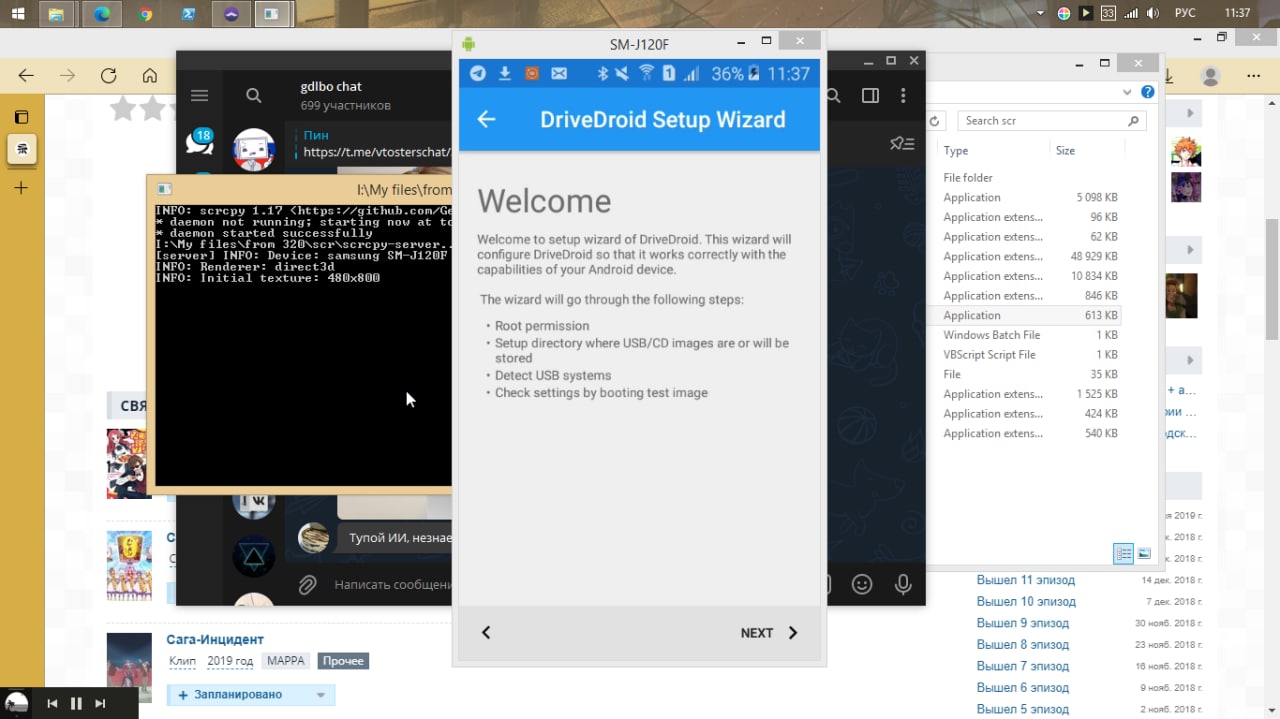Viewport: 1280px width, 719px height.
Task: Sort Explorer by Type column
Action: pyautogui.click(x=956, y=151)
